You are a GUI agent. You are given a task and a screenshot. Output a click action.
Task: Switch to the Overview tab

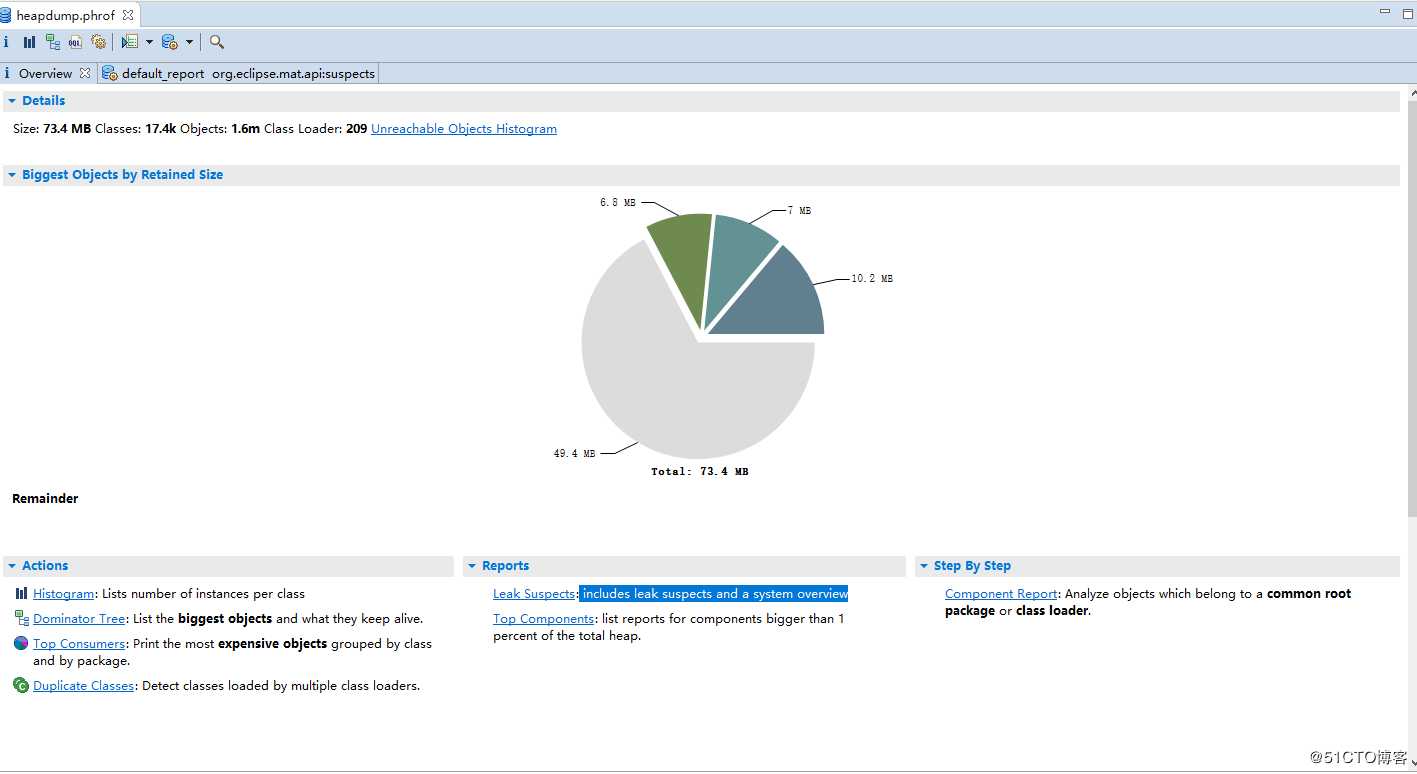(45, 73)
